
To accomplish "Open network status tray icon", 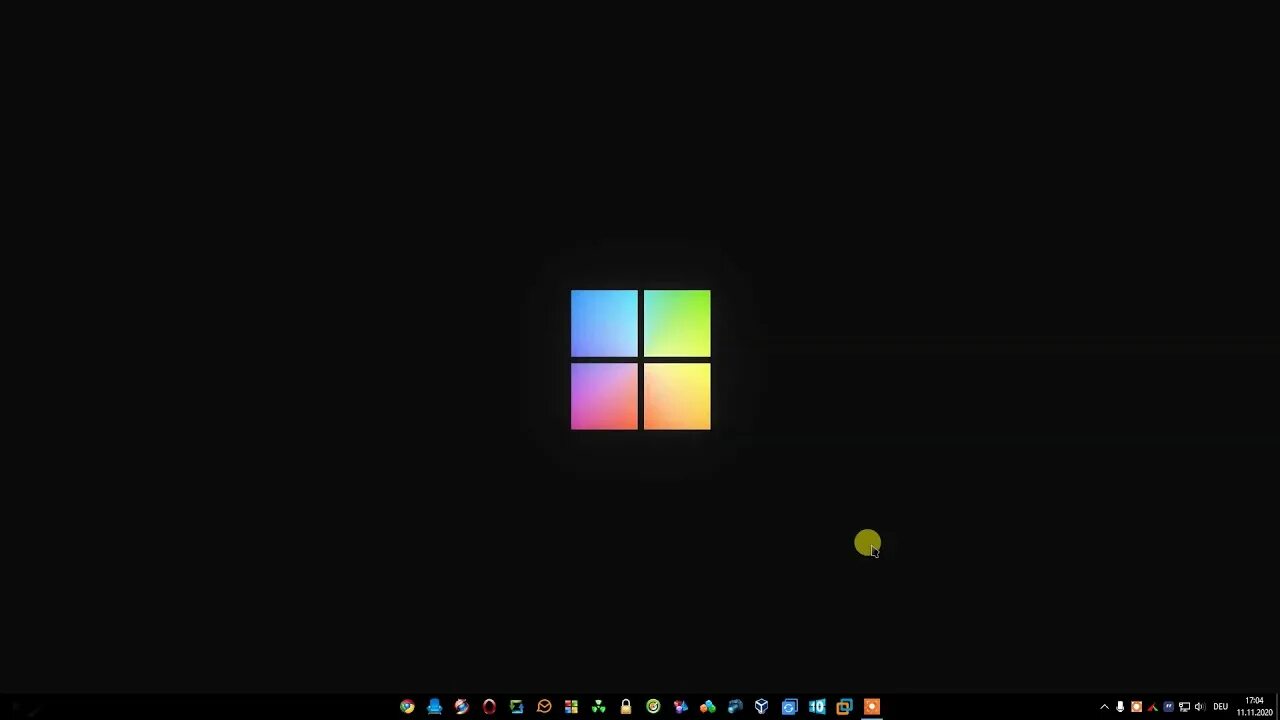I will [1184, 707].
